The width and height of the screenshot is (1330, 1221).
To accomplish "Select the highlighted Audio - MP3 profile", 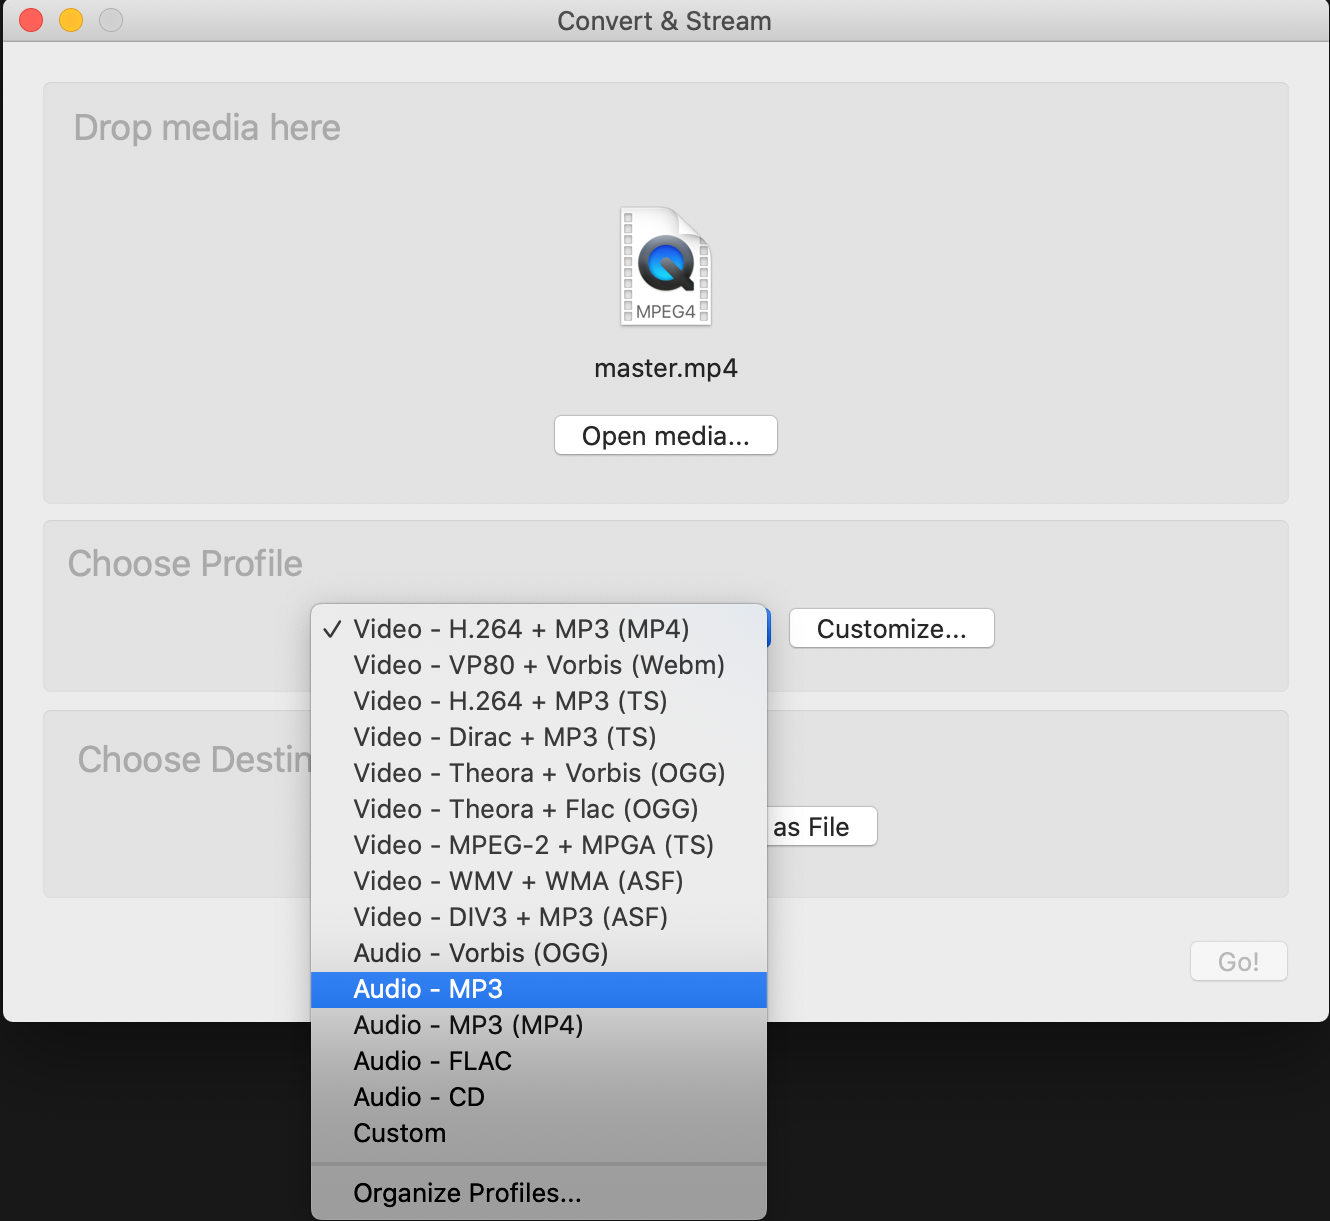I will (x=539, y=989).
